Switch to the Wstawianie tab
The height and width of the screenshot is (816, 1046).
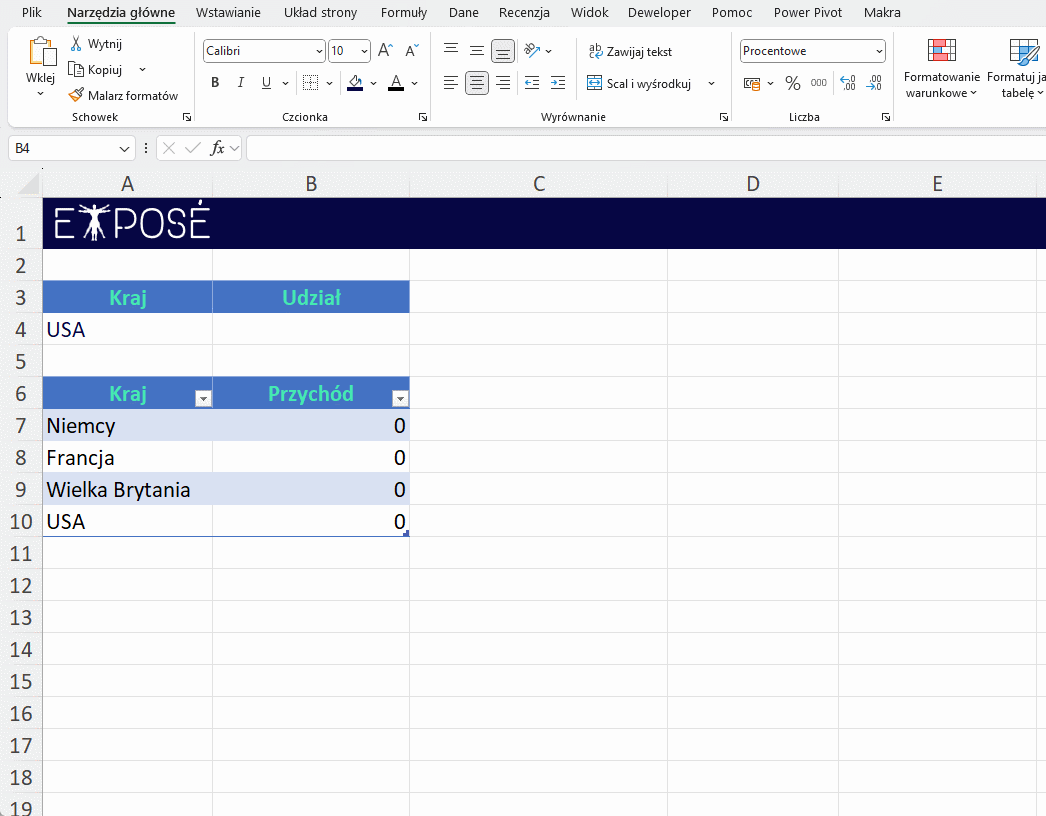[x=228, y=12]
